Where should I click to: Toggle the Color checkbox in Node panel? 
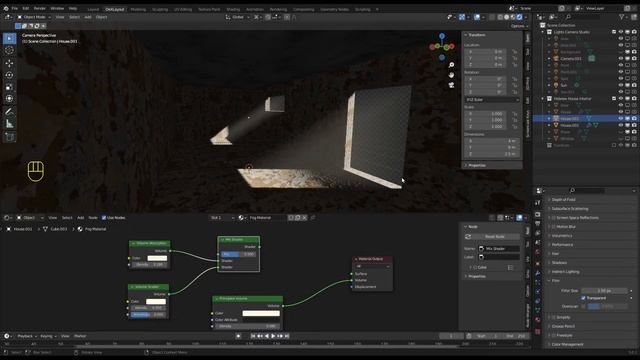[x=475, y=268]
